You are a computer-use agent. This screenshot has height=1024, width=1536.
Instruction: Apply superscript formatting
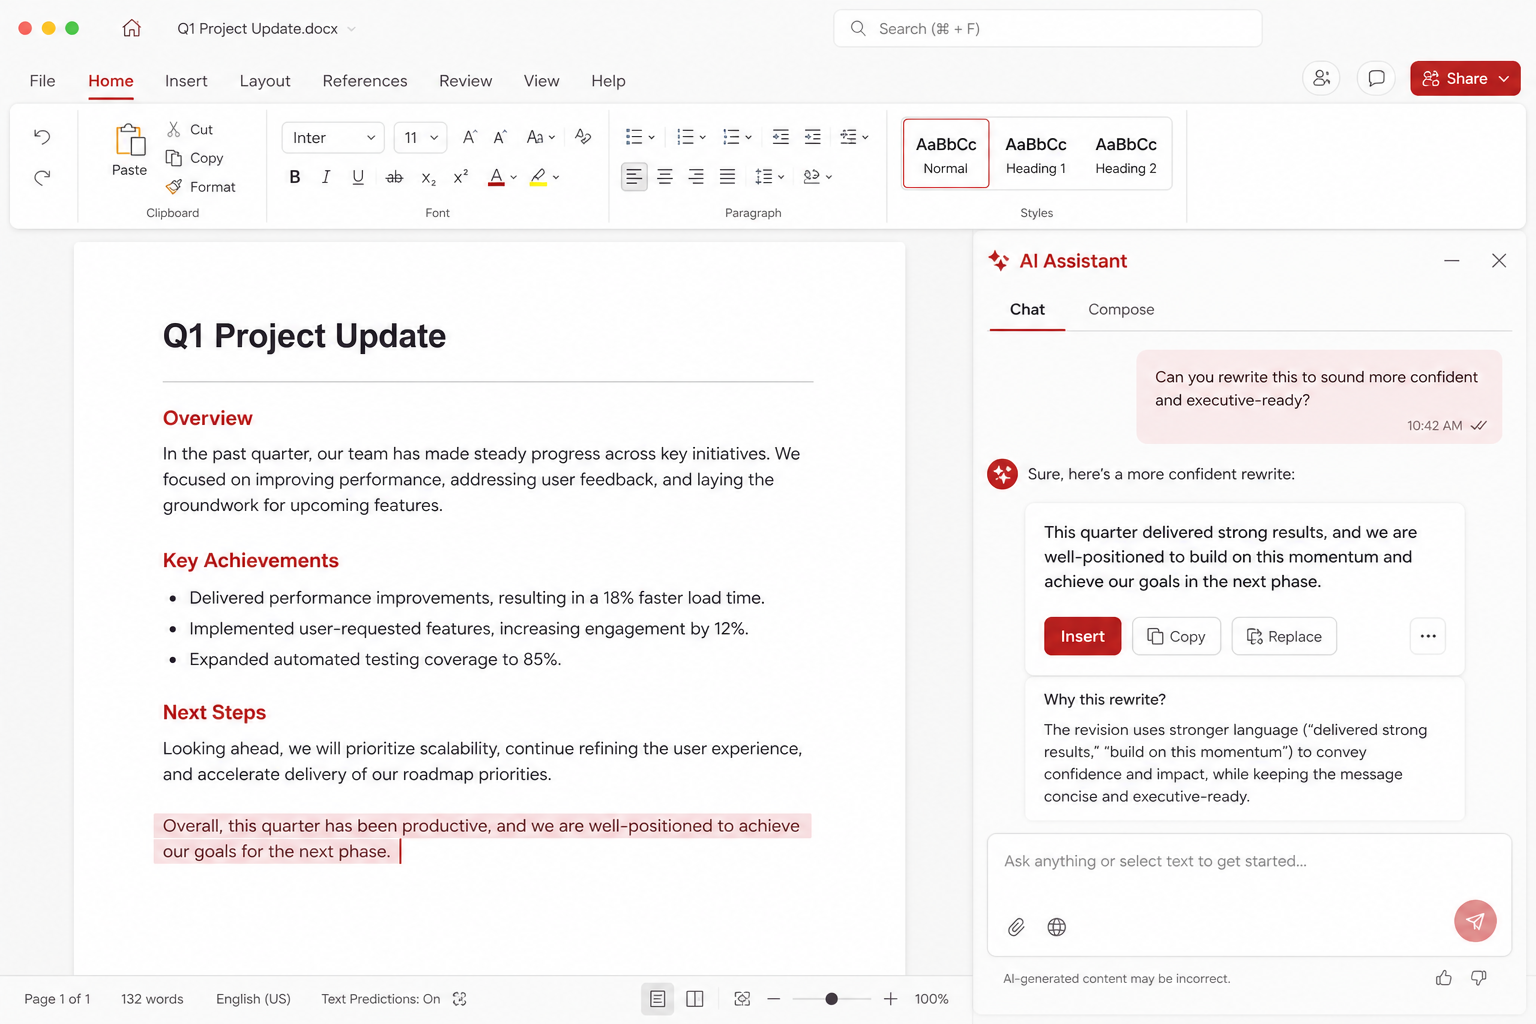460,177
